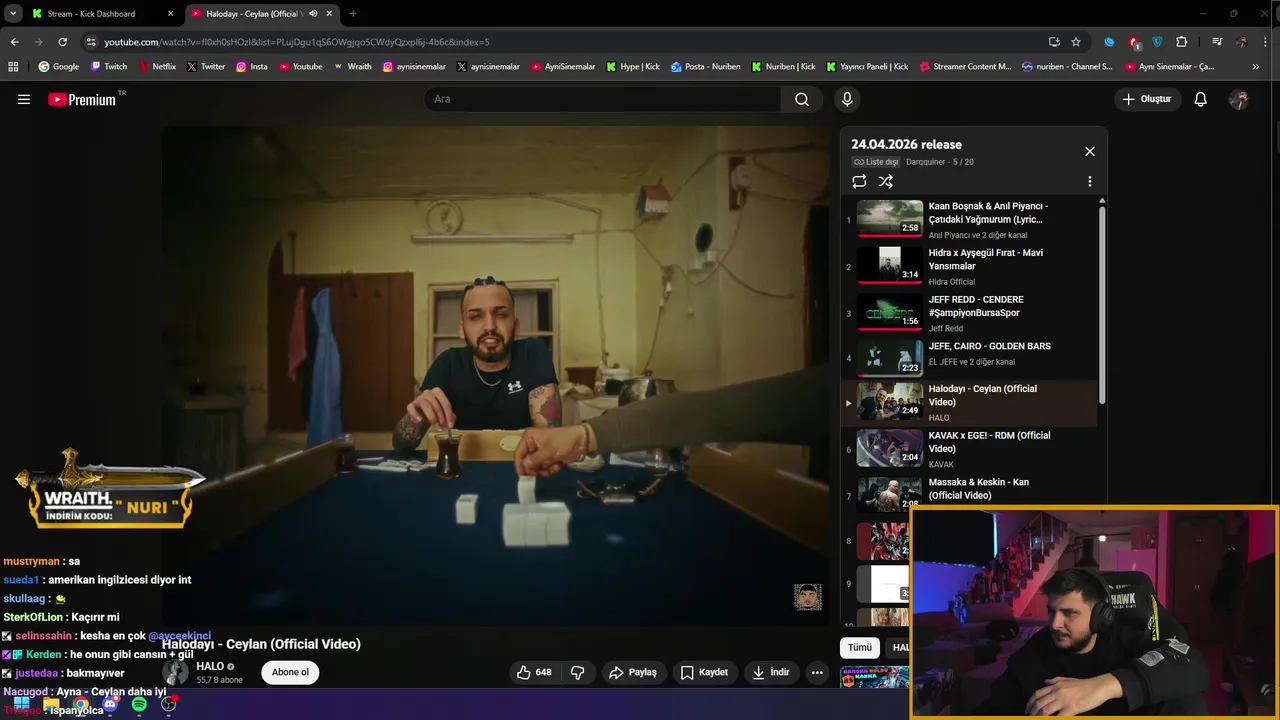Play KAVAK x EGE! - RDM video
The width and height of the screenshot is (1280, 720).
click(x=970, y=449)
